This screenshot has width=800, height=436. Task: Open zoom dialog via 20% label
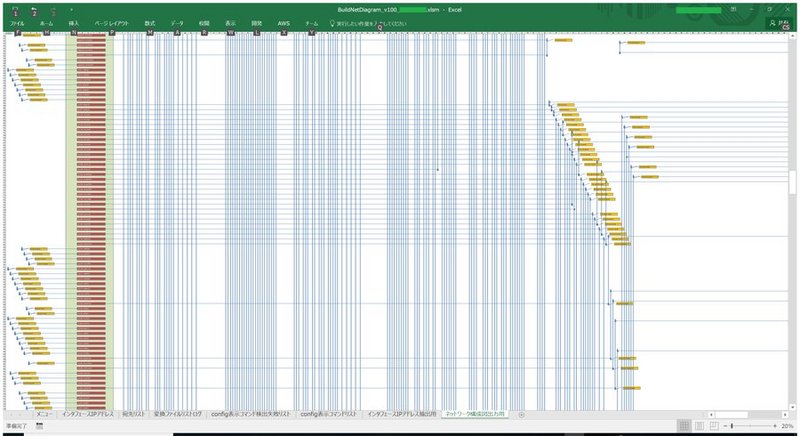pyautogui.click(x=787, y=426)
